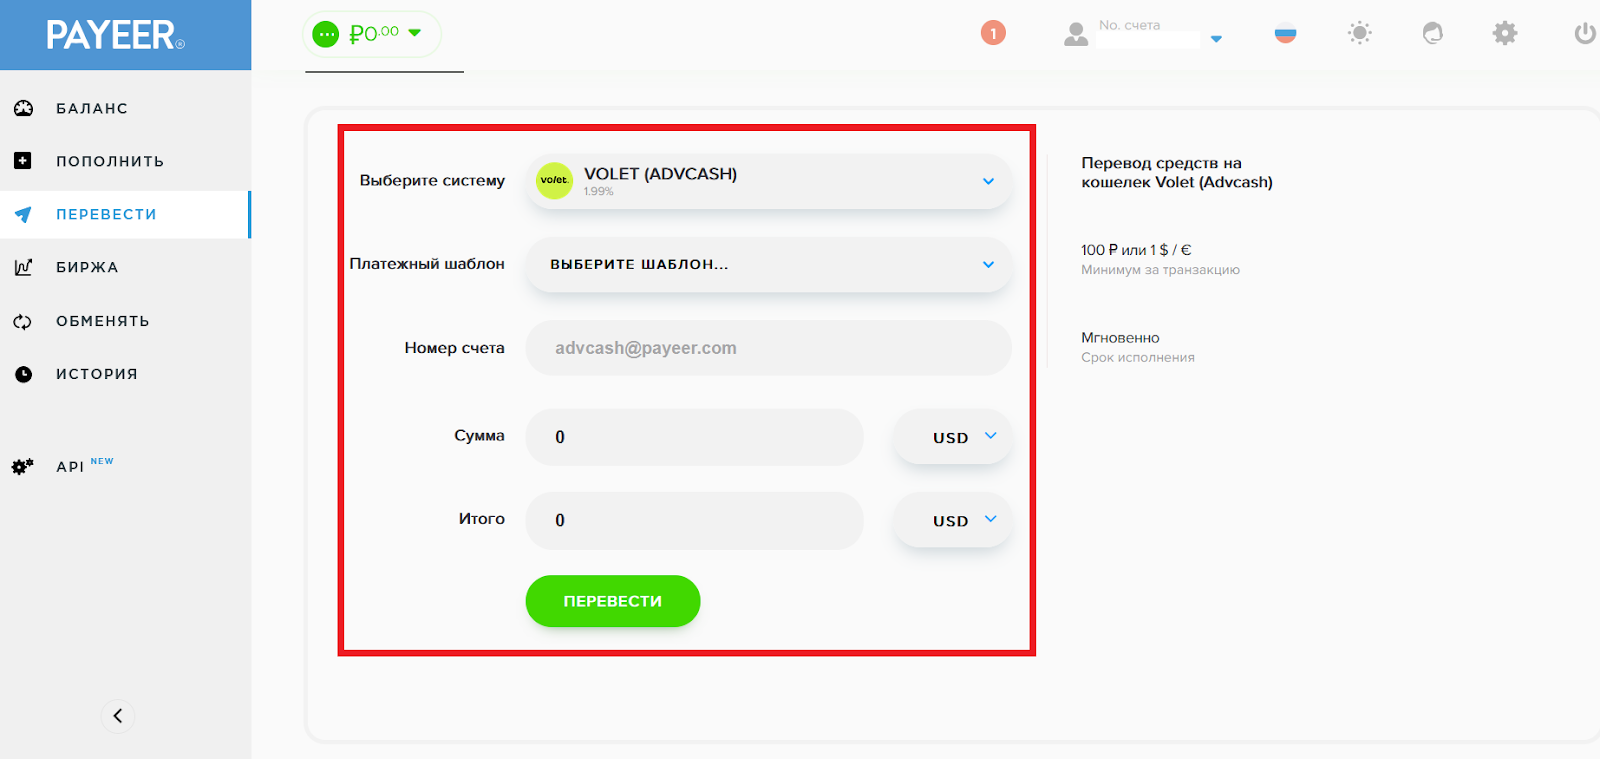
Task: Open settings gear icon
Action: (1505, 33)
